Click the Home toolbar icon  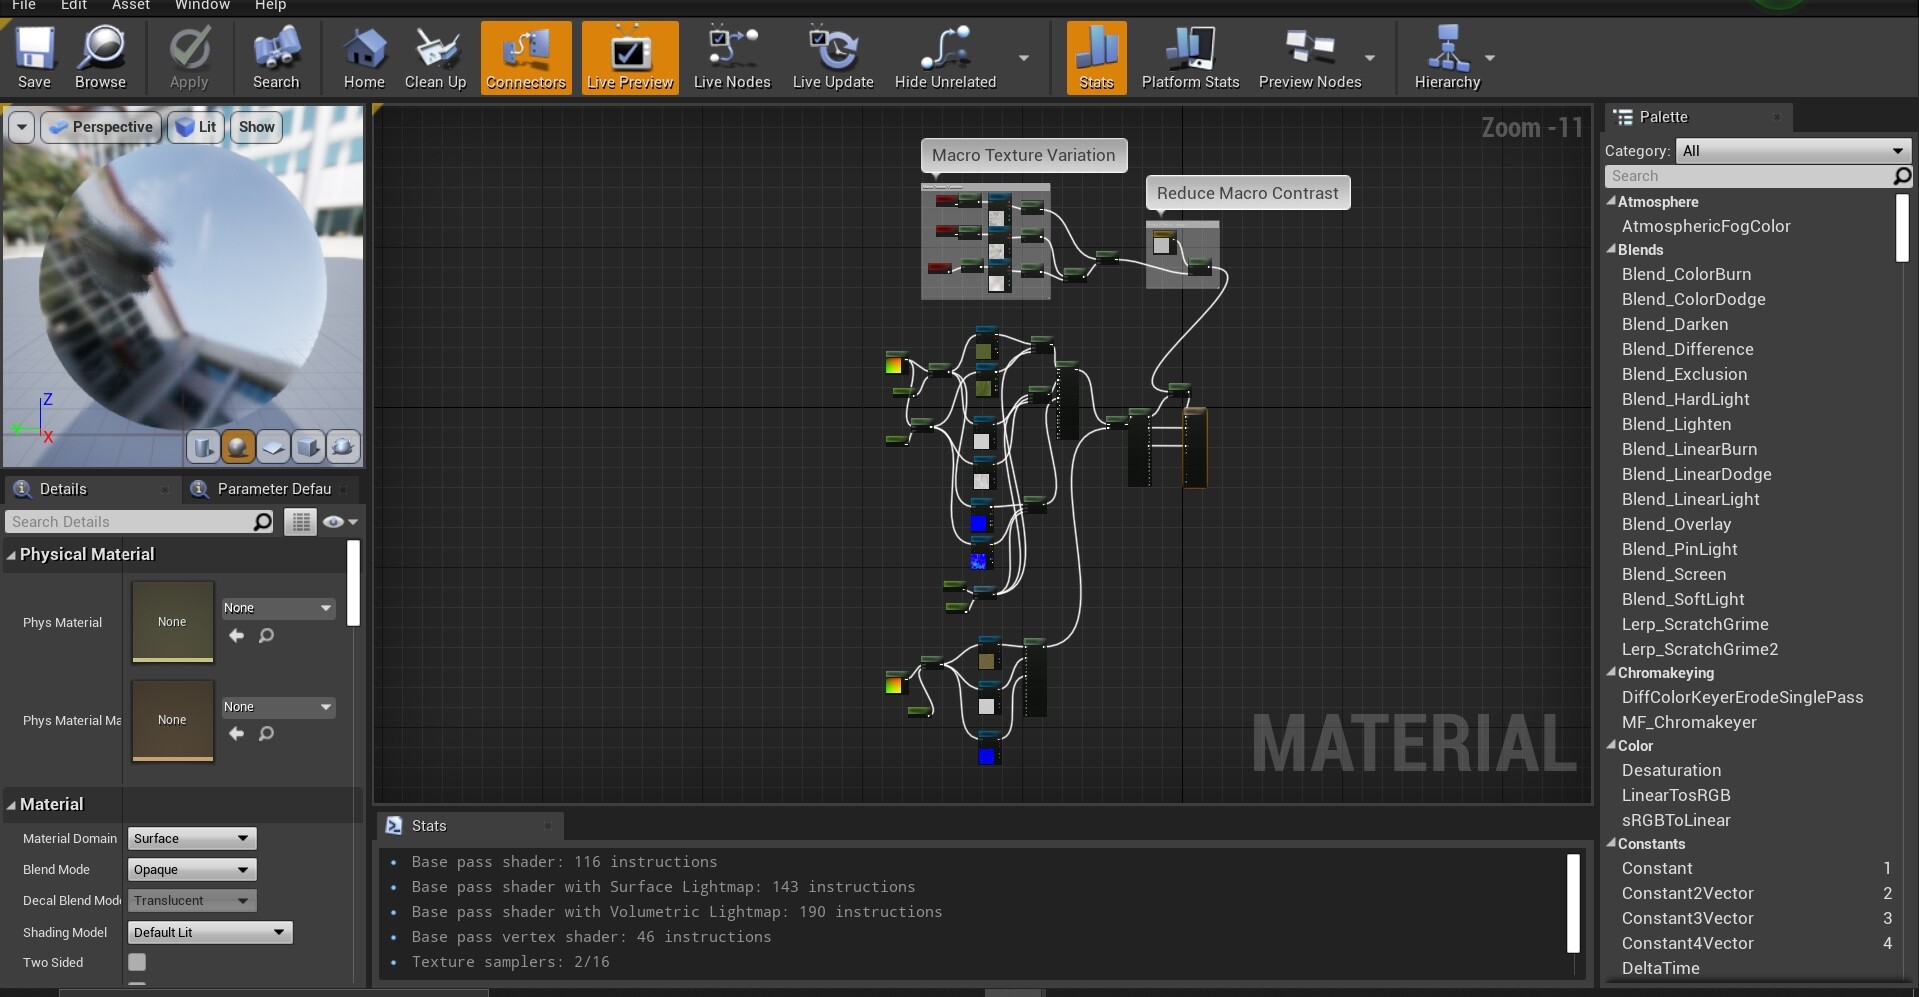click(x=364, y=58)
